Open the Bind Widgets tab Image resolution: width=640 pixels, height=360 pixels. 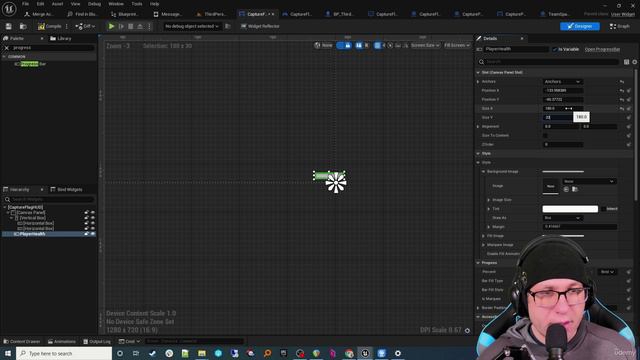(66, 189)
